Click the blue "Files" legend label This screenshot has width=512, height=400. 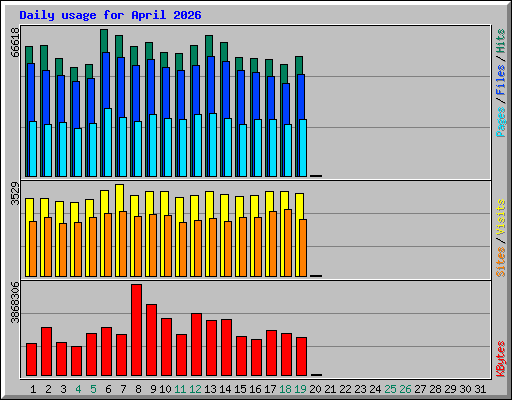(x=500, y=79)
